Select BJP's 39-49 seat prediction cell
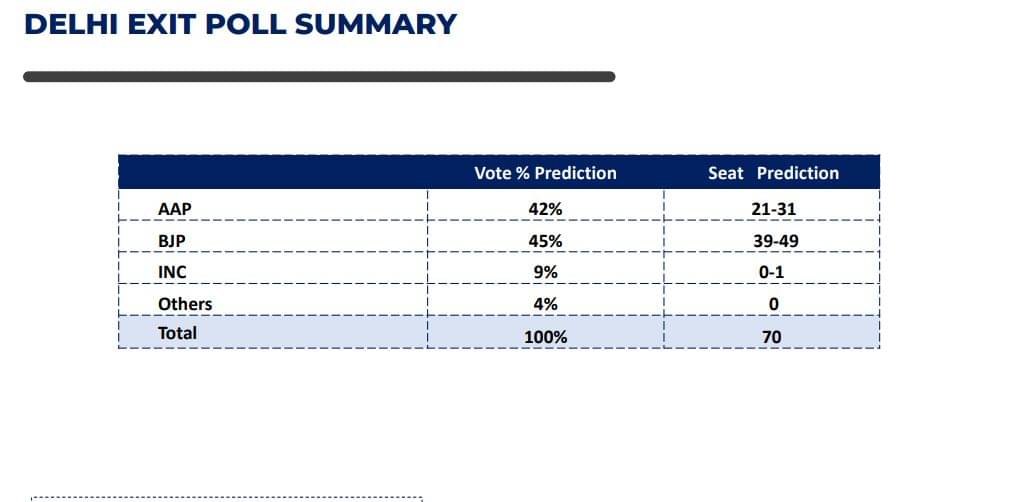 click(772, 241)
